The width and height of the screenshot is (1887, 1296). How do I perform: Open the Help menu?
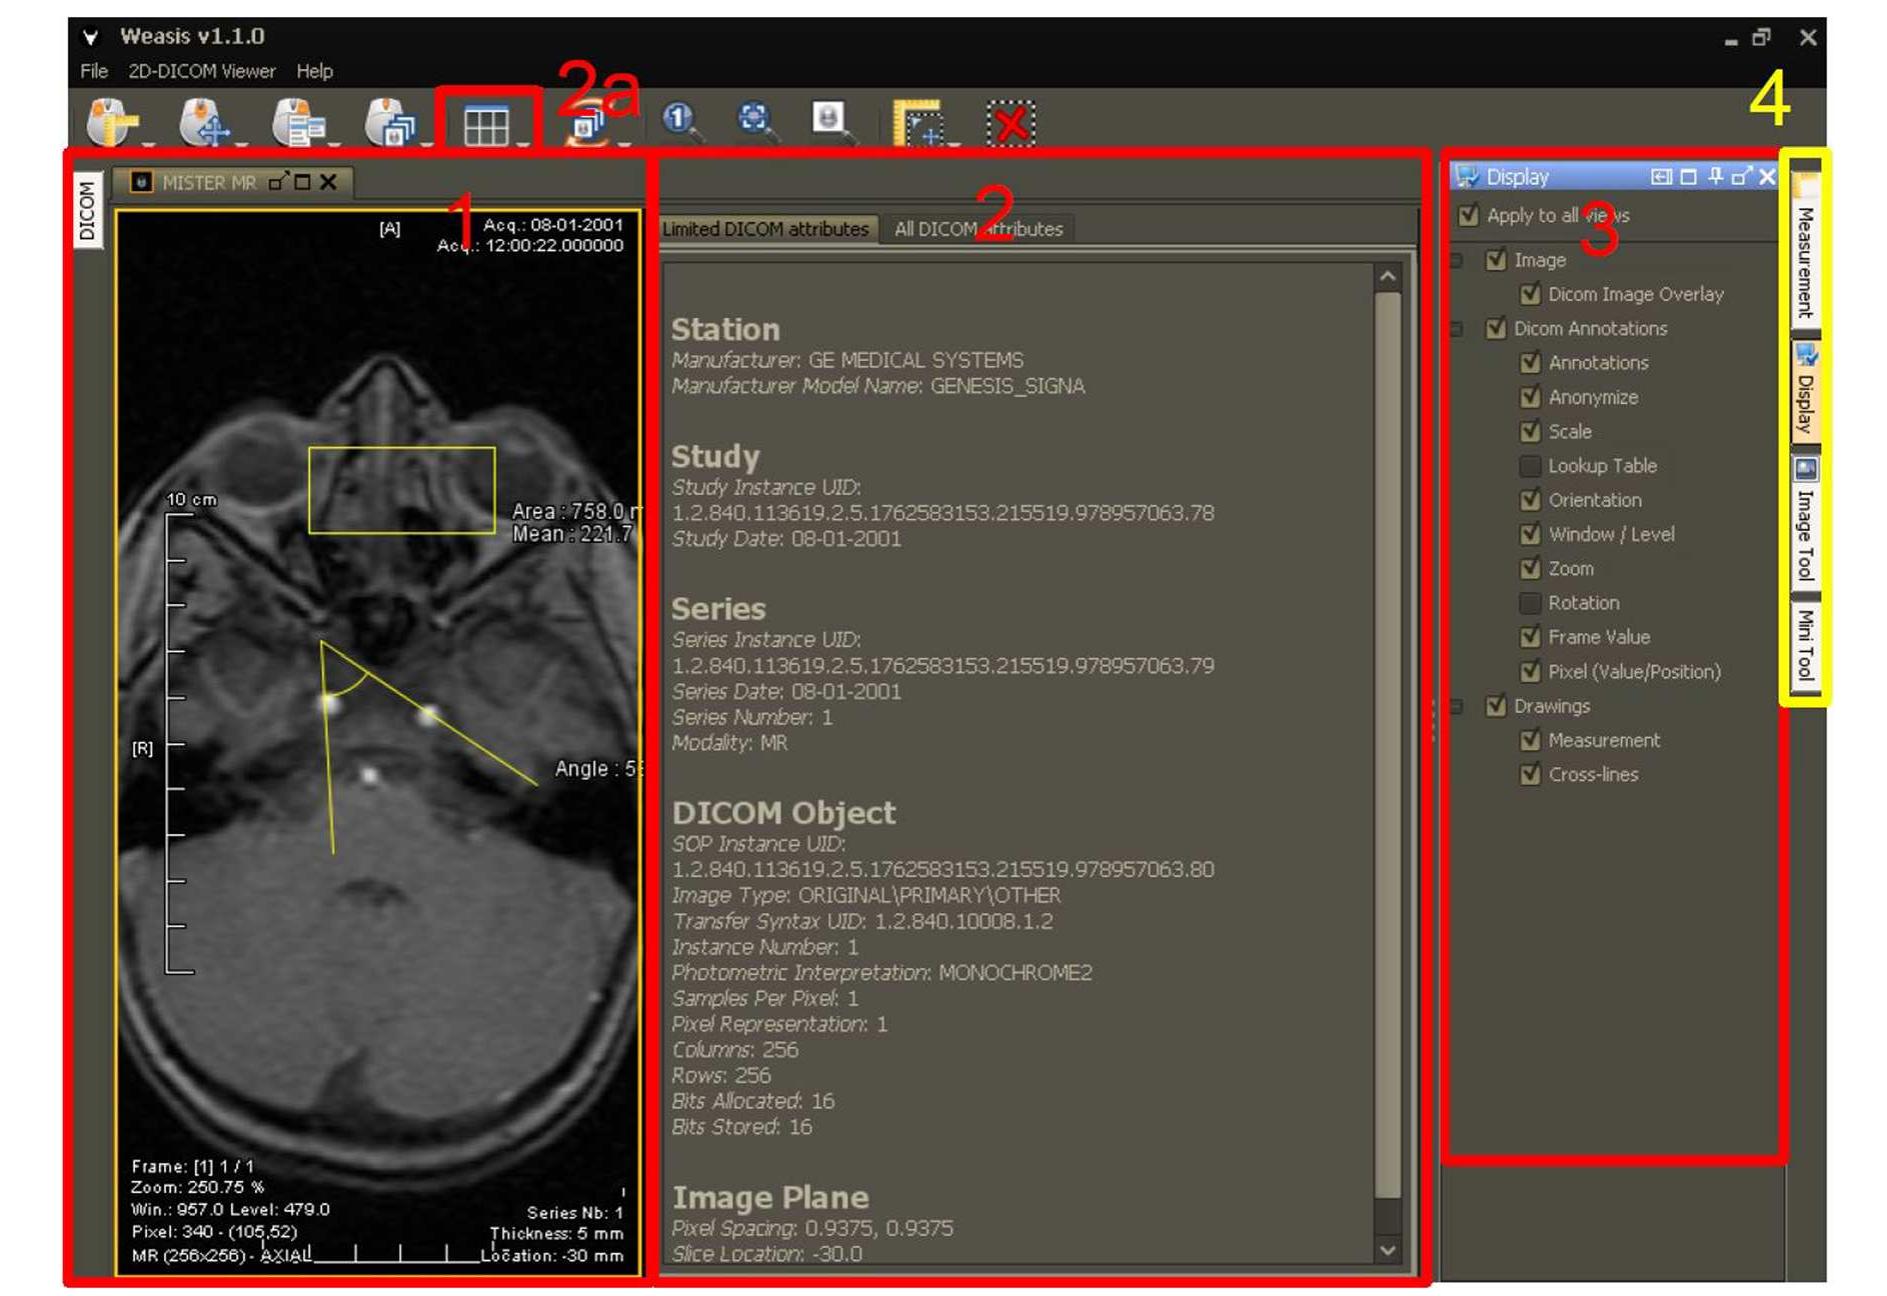click(314, 71)
